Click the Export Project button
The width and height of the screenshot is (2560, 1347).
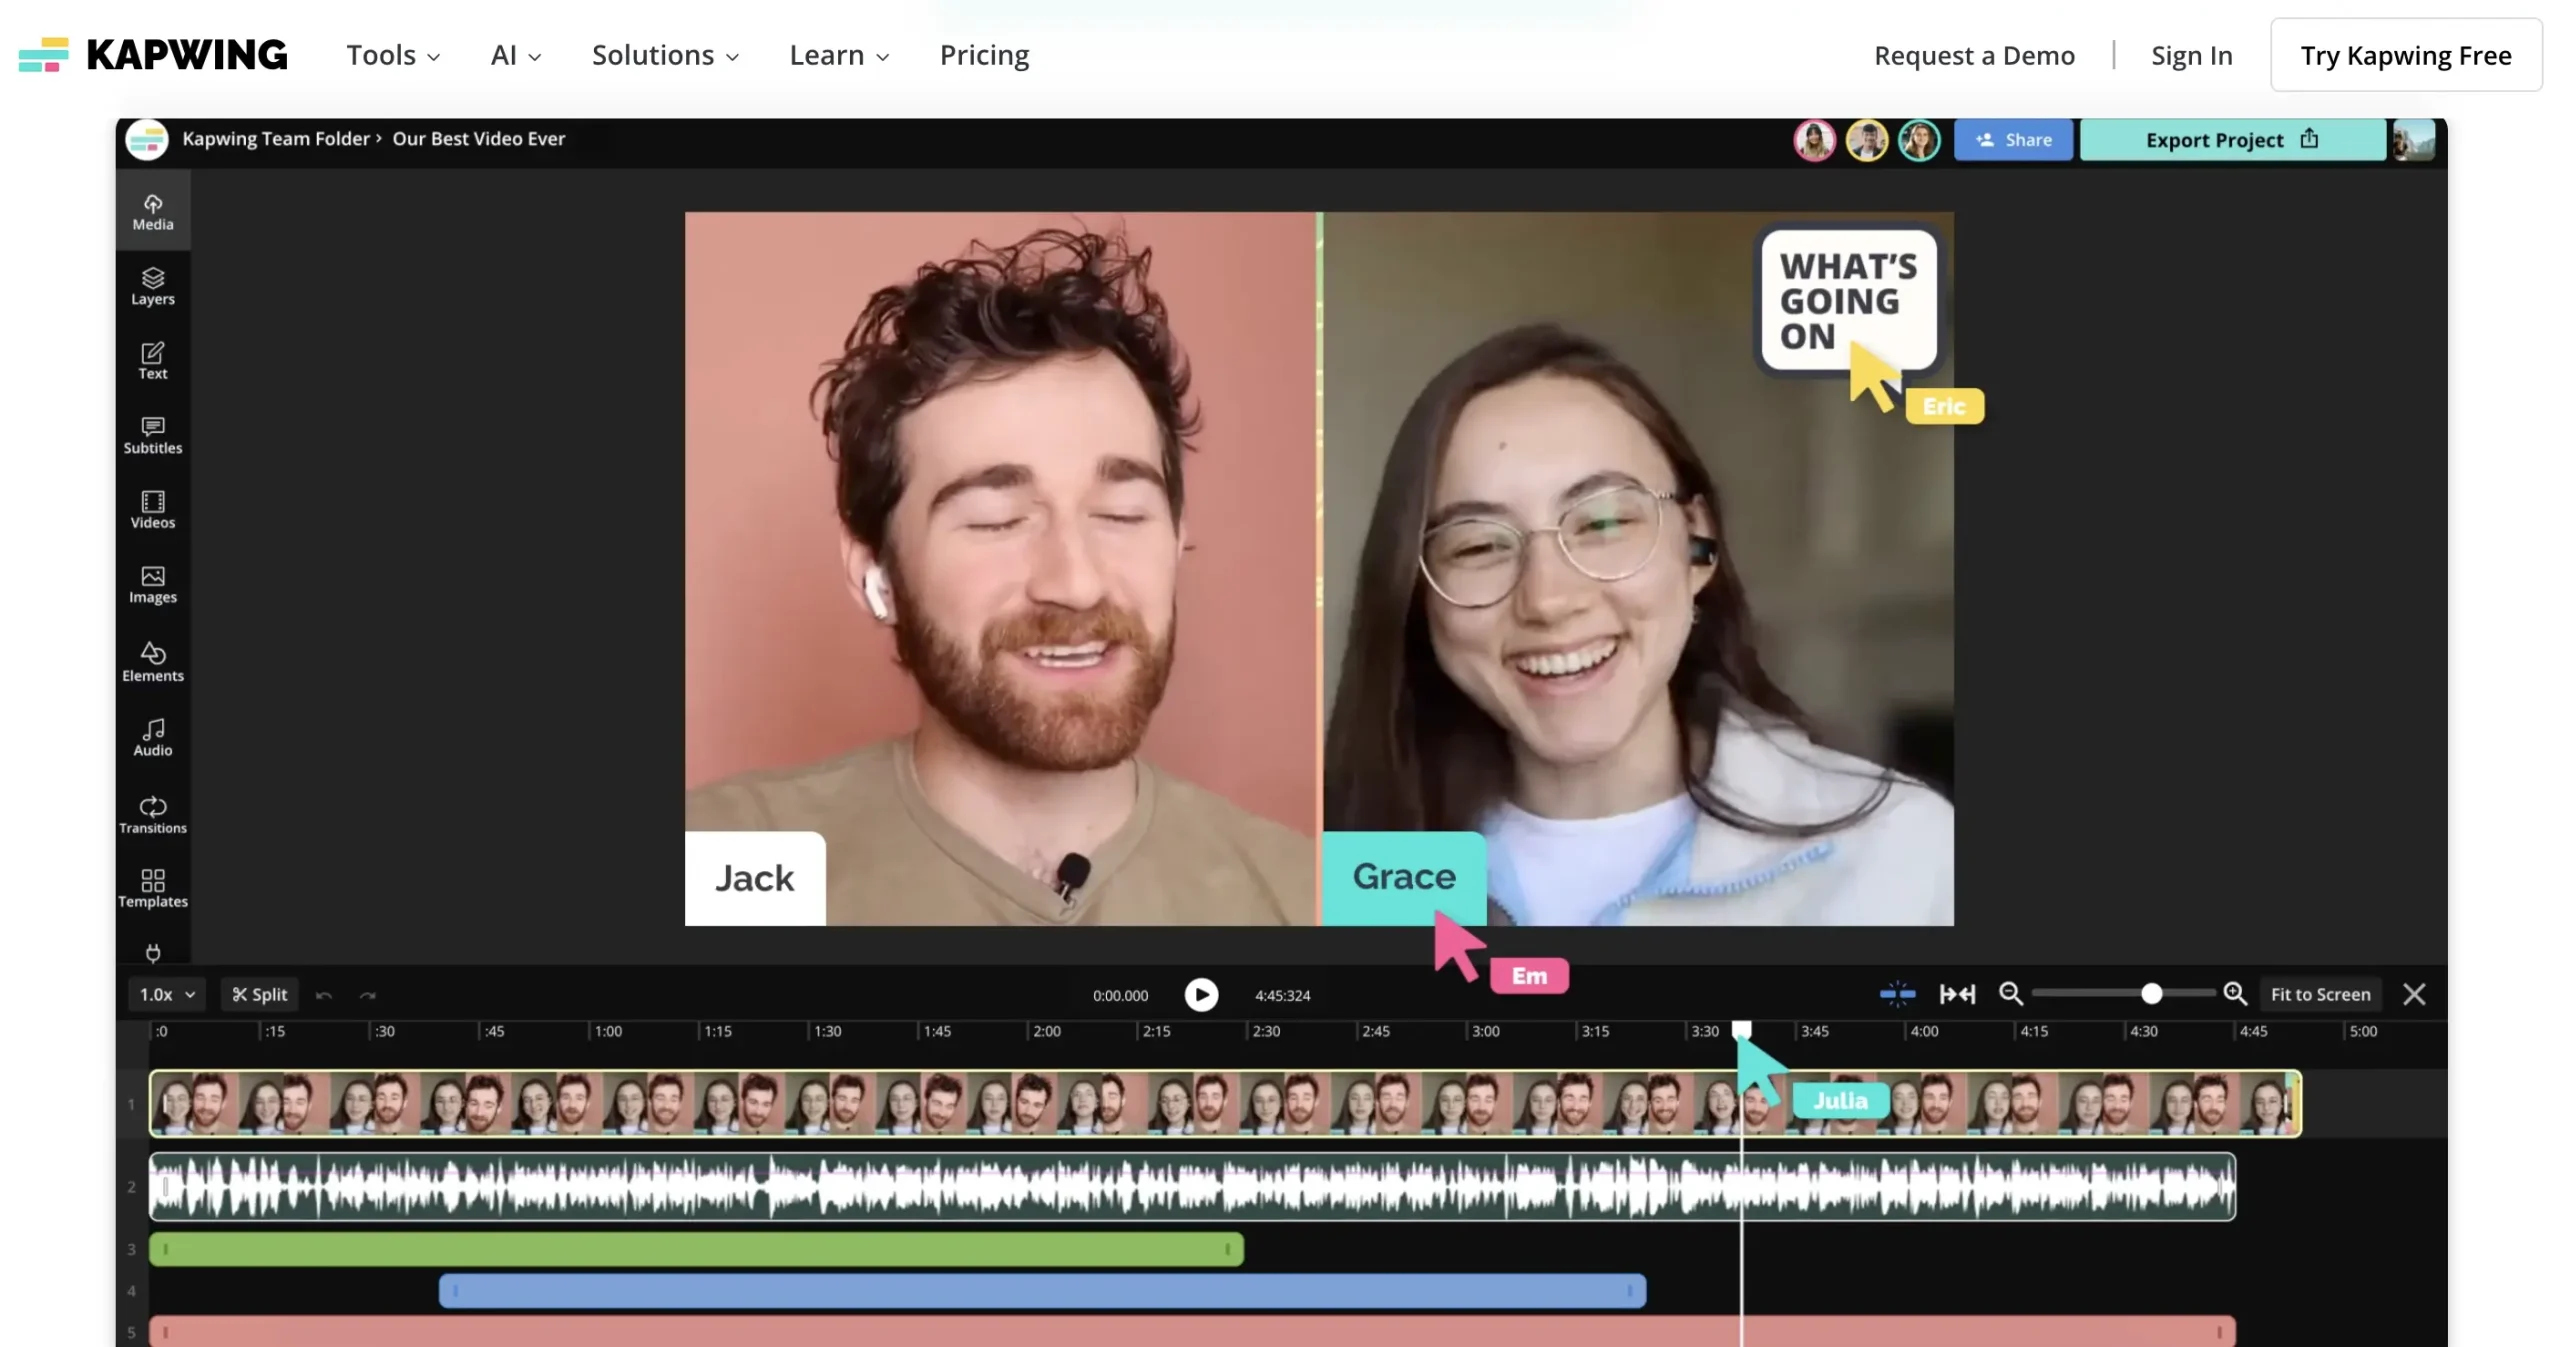point(2231,140)
